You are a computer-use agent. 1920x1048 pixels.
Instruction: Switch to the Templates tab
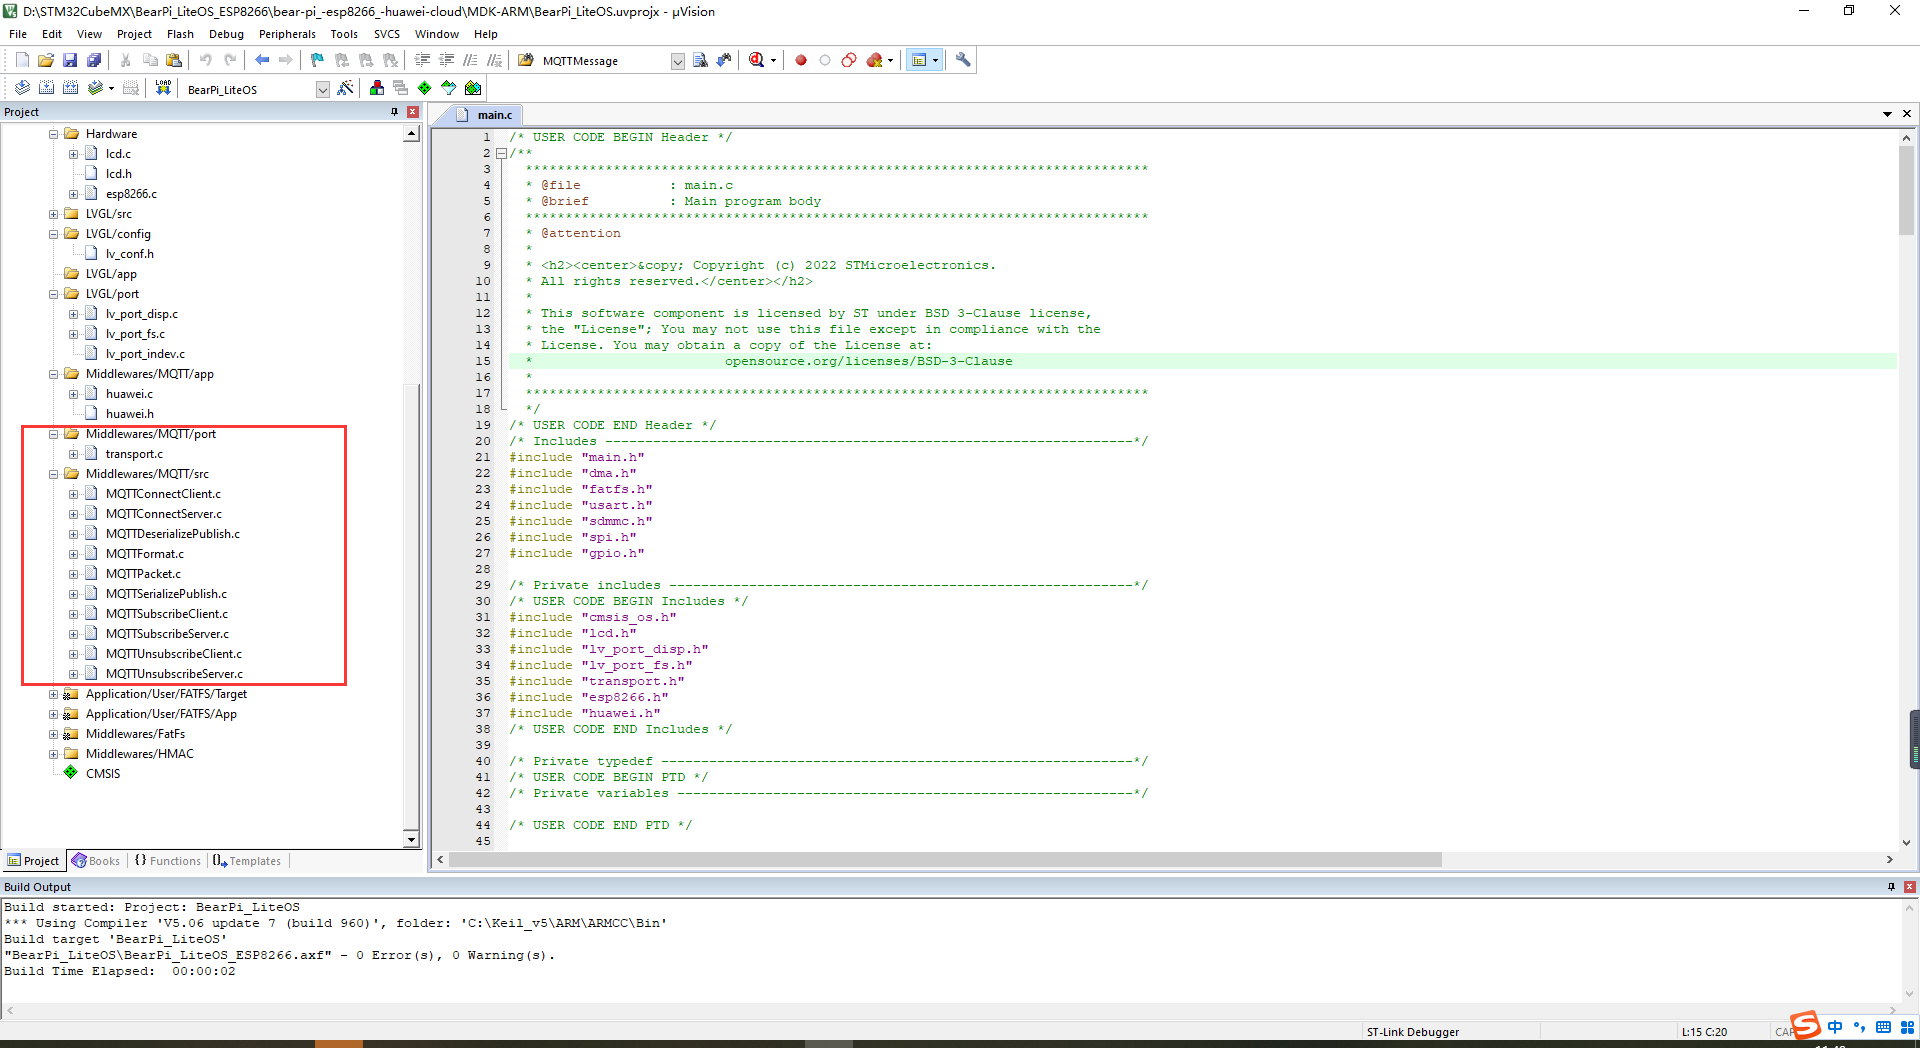(247, 861)
